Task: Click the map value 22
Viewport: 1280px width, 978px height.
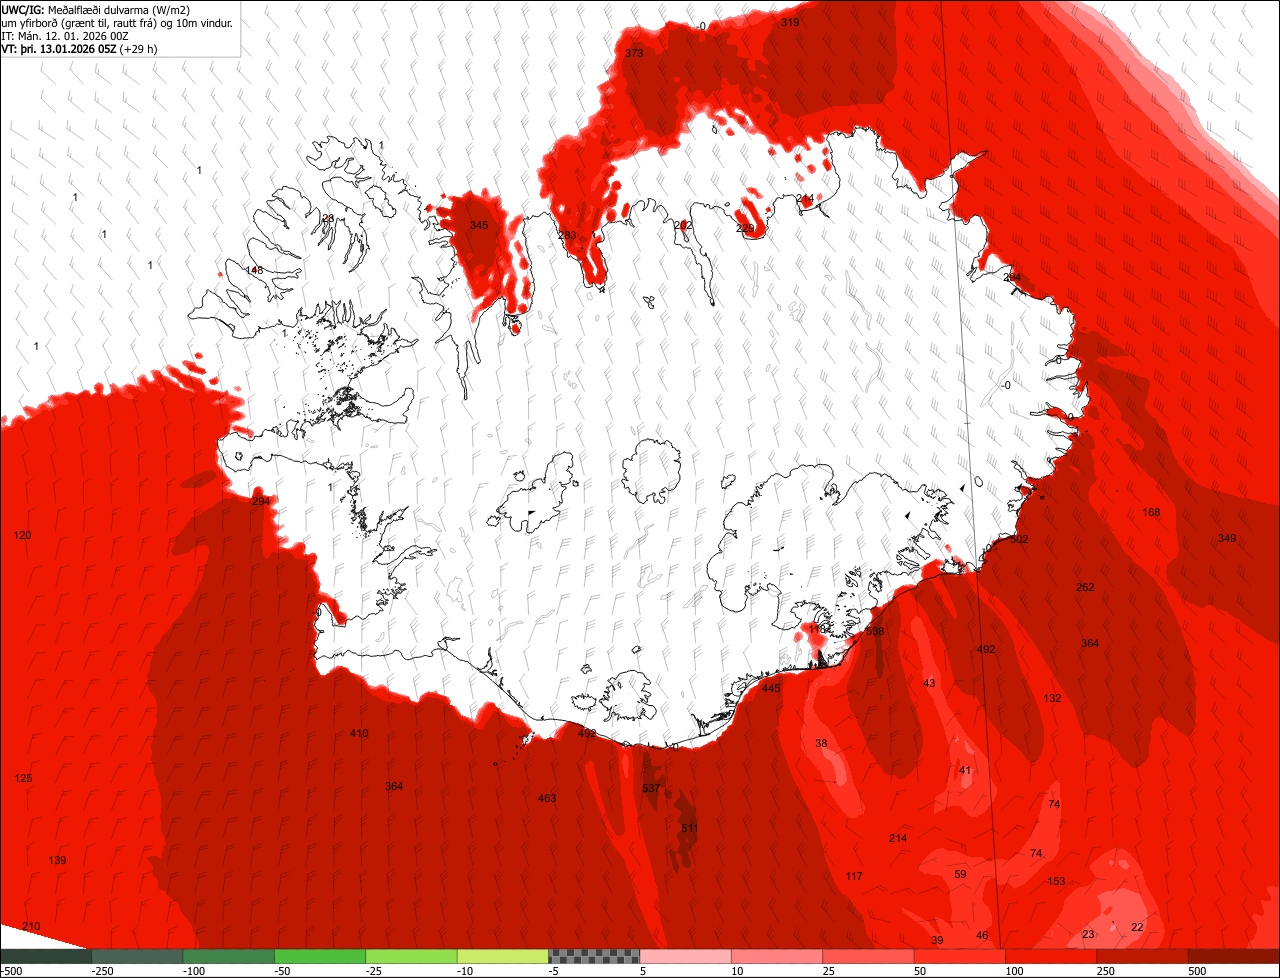Action: click(1137, 927)
